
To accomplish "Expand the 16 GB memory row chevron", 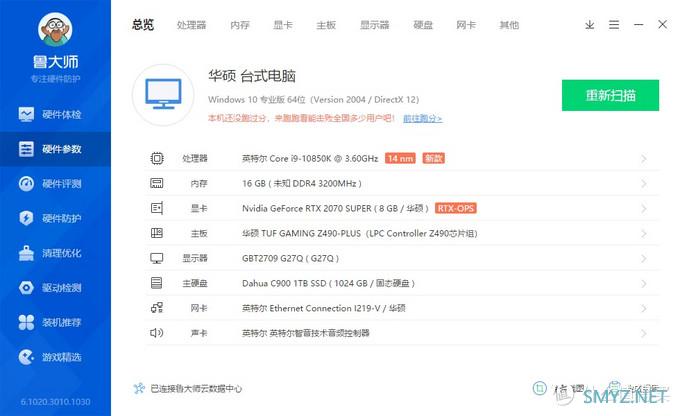I will click(644, 184).
